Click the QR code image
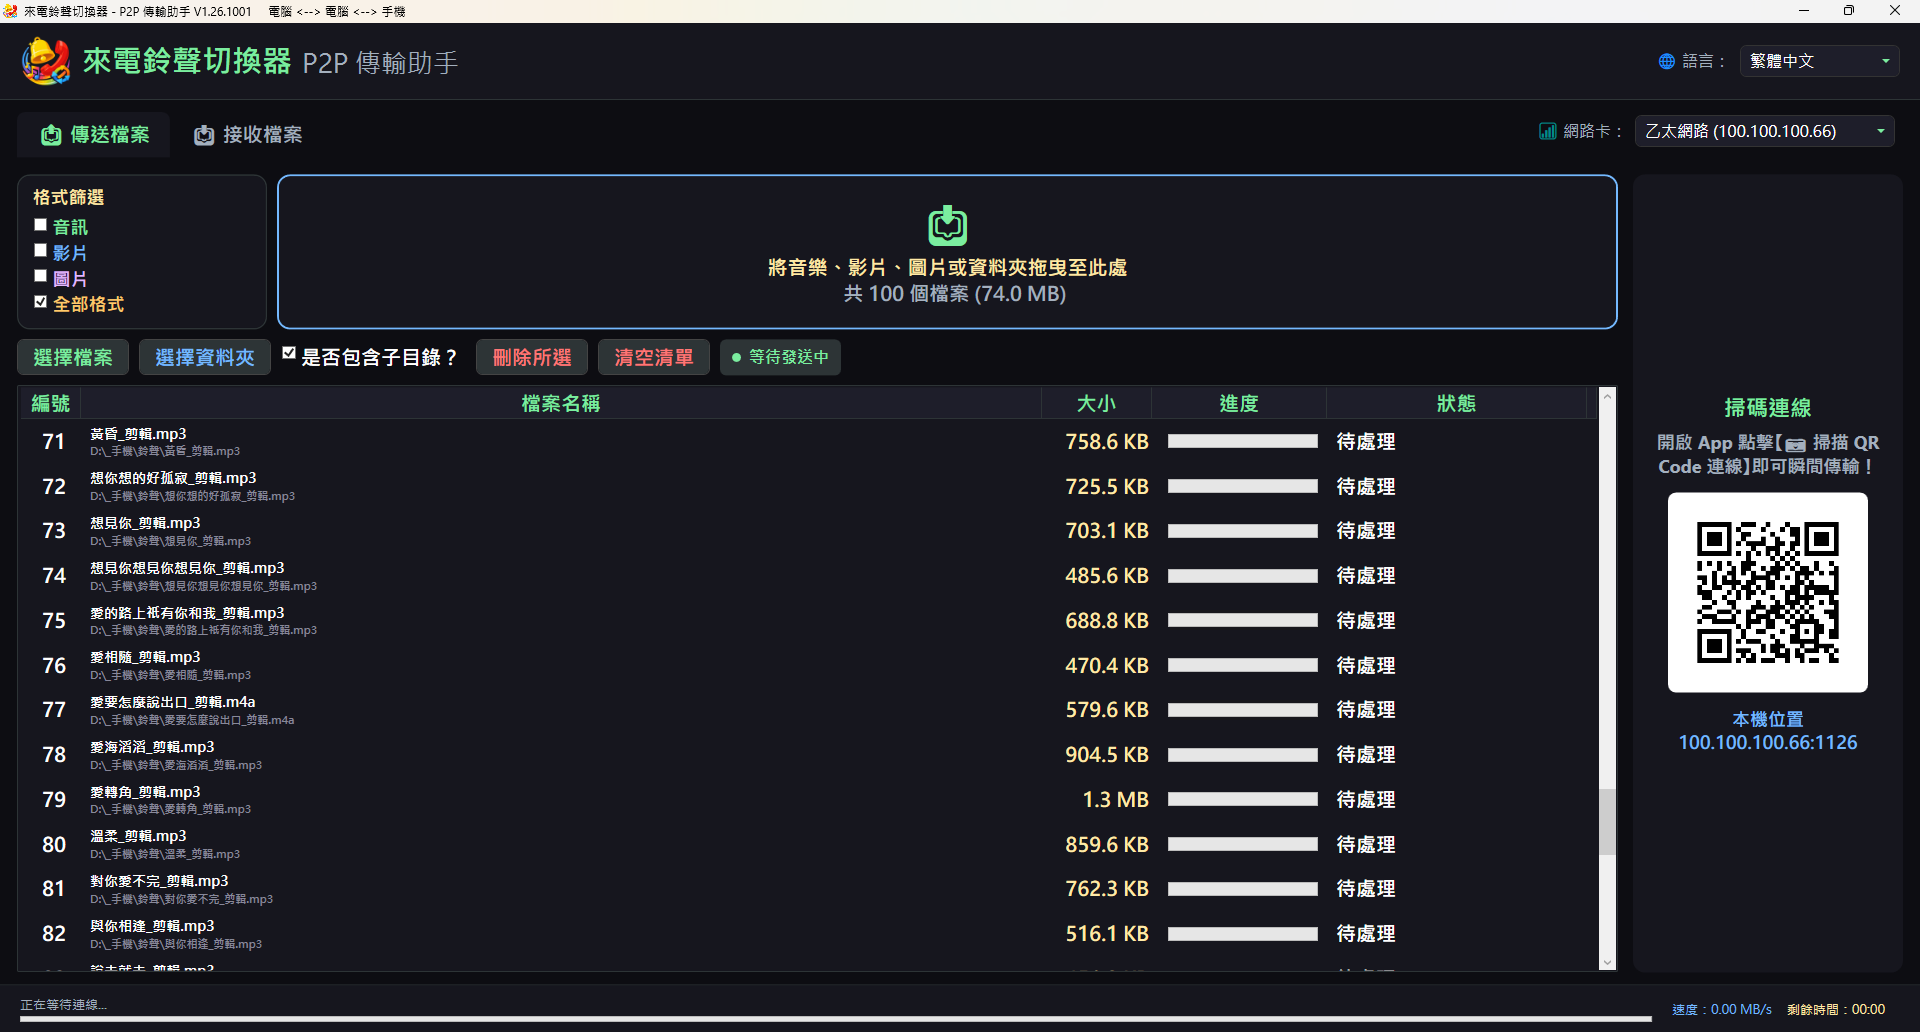The height and width of the screenshot is (1032, 1920). pyautogui.click(x=1767, y=592)
